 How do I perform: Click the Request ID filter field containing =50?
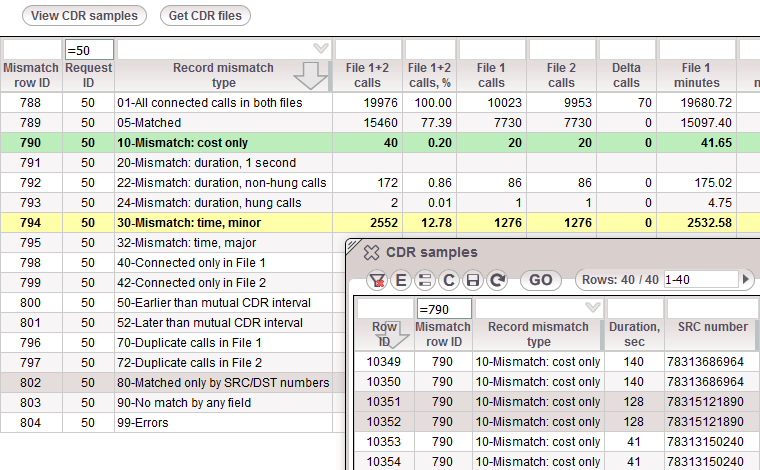(88, 49)
